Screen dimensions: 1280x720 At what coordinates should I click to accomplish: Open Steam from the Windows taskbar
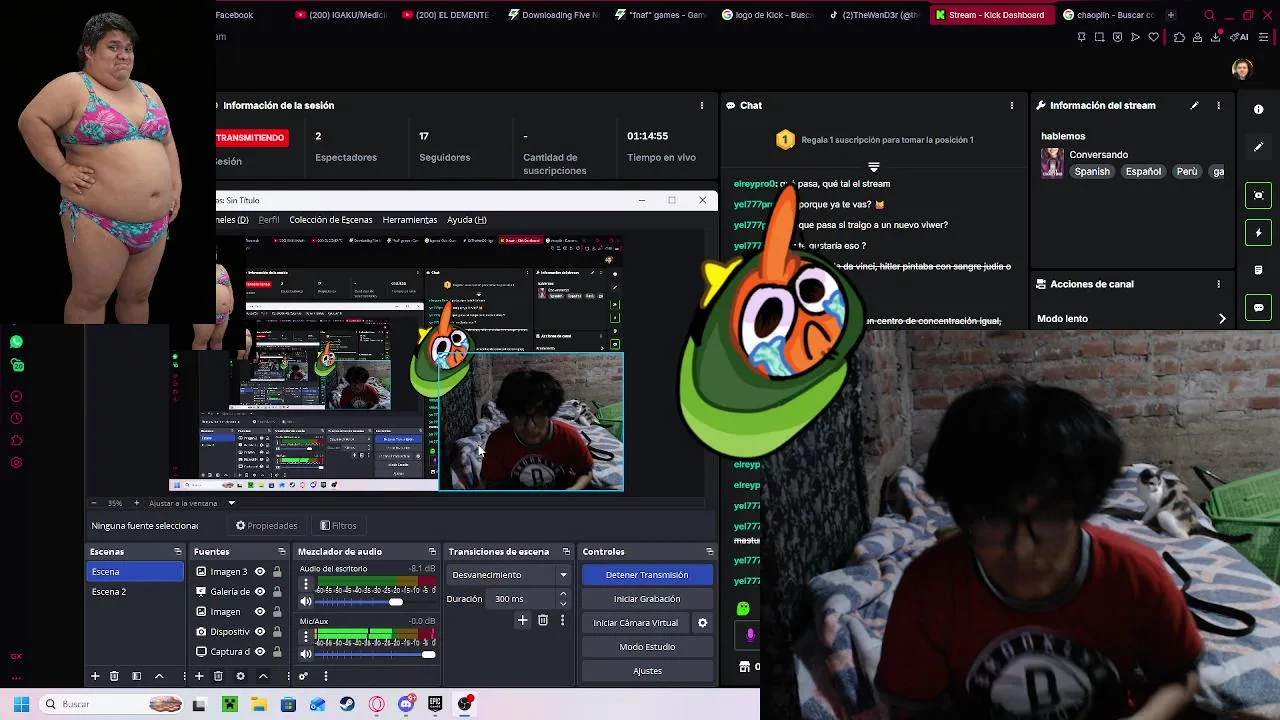[x=347, y=704]
